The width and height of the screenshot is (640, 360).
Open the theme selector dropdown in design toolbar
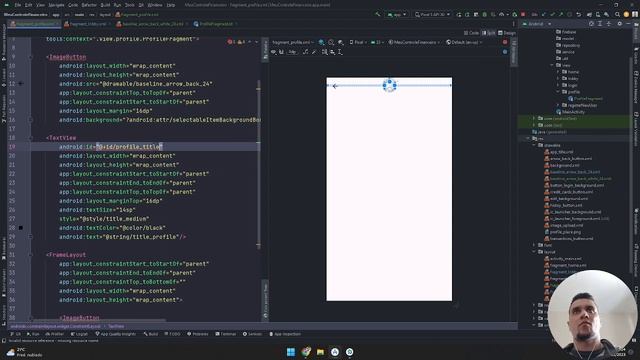coord(415,42)
